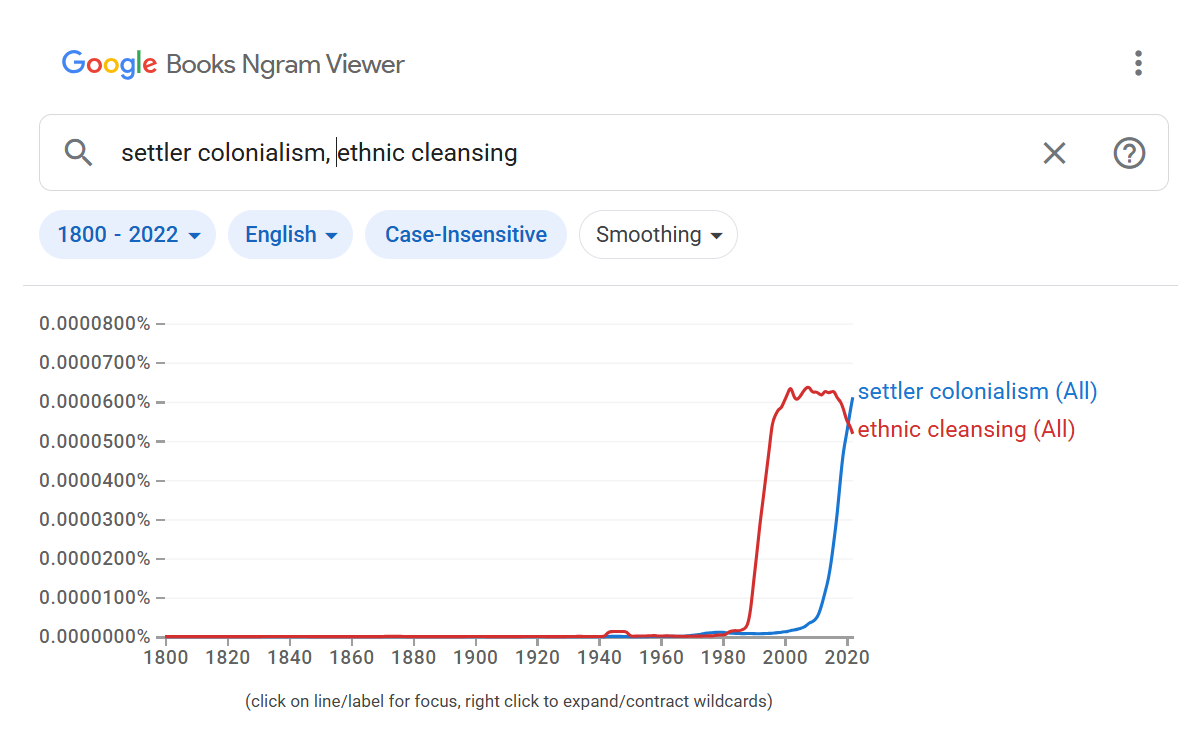Click the 0.0000600% y-axis label
This screenshot has width=1201, height=754.
[x=95, y=402]
